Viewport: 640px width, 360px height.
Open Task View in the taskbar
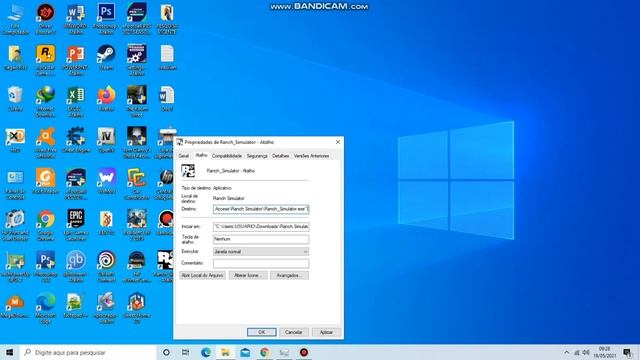pos(185,352)
